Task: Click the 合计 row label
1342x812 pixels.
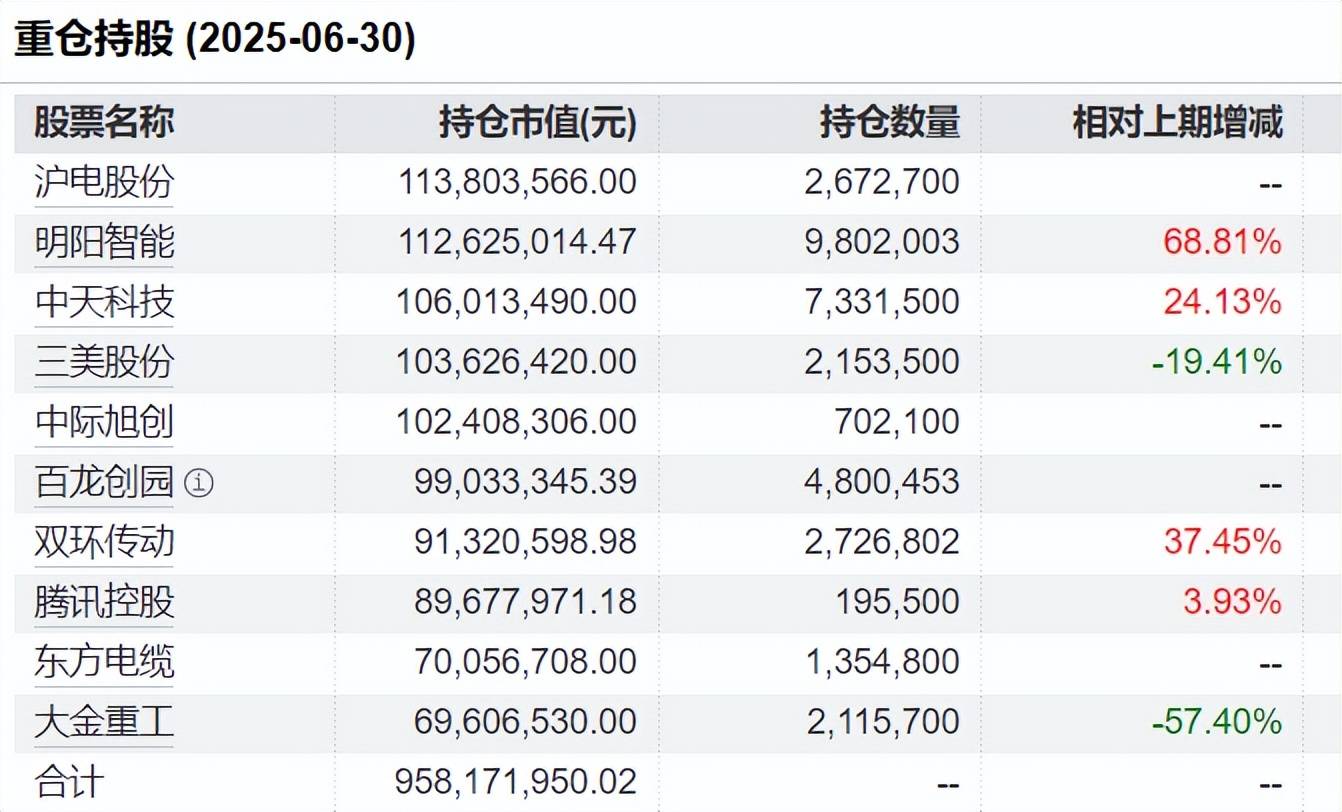Action: [69, 782]
